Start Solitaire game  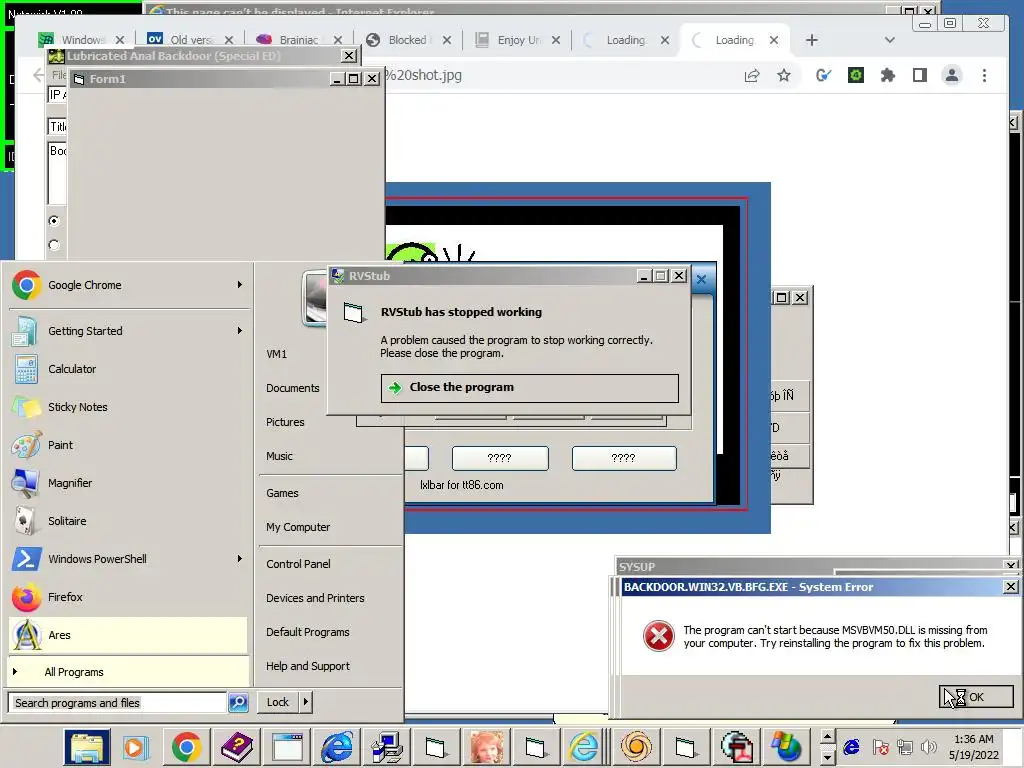point(127,521)
